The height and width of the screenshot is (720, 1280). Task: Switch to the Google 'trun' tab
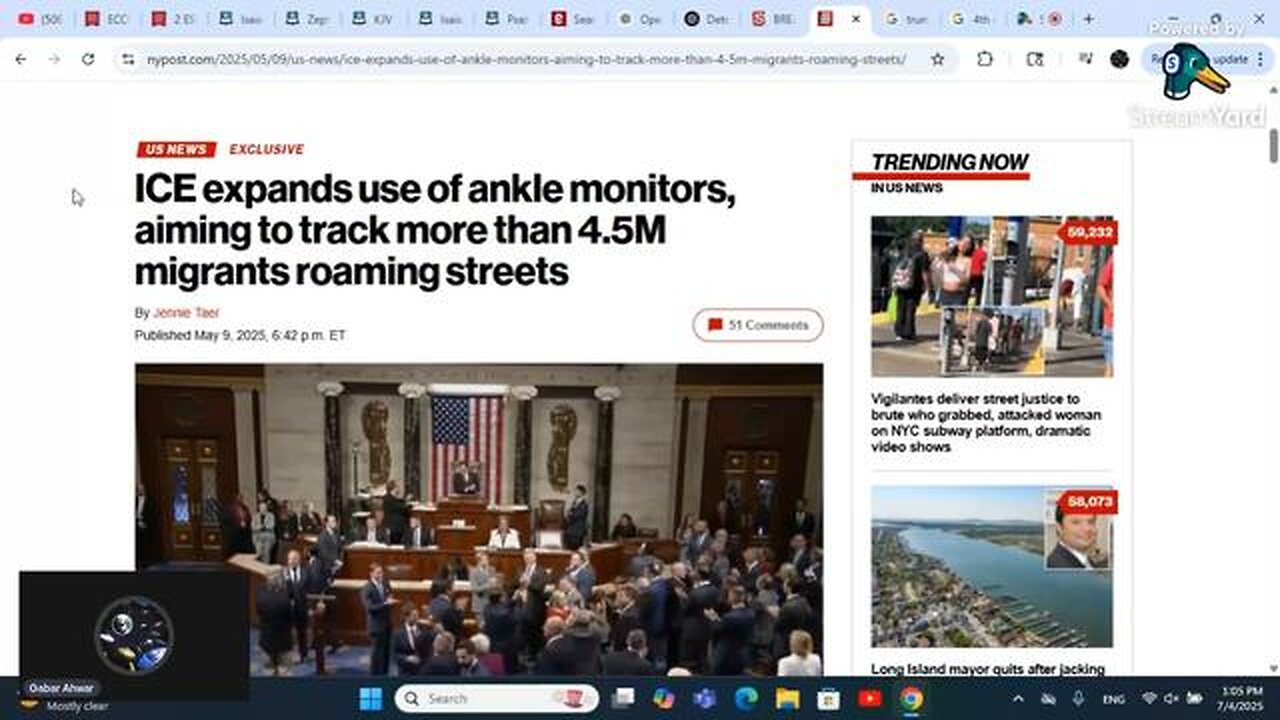pos(906,19)
